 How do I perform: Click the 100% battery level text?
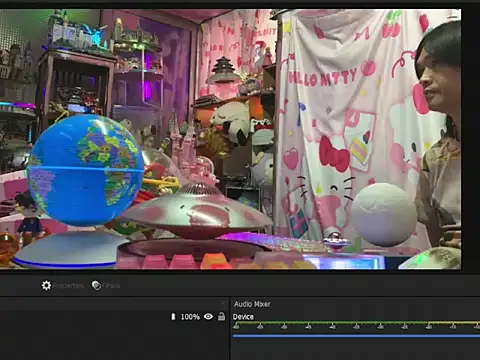tap(190, 317)
